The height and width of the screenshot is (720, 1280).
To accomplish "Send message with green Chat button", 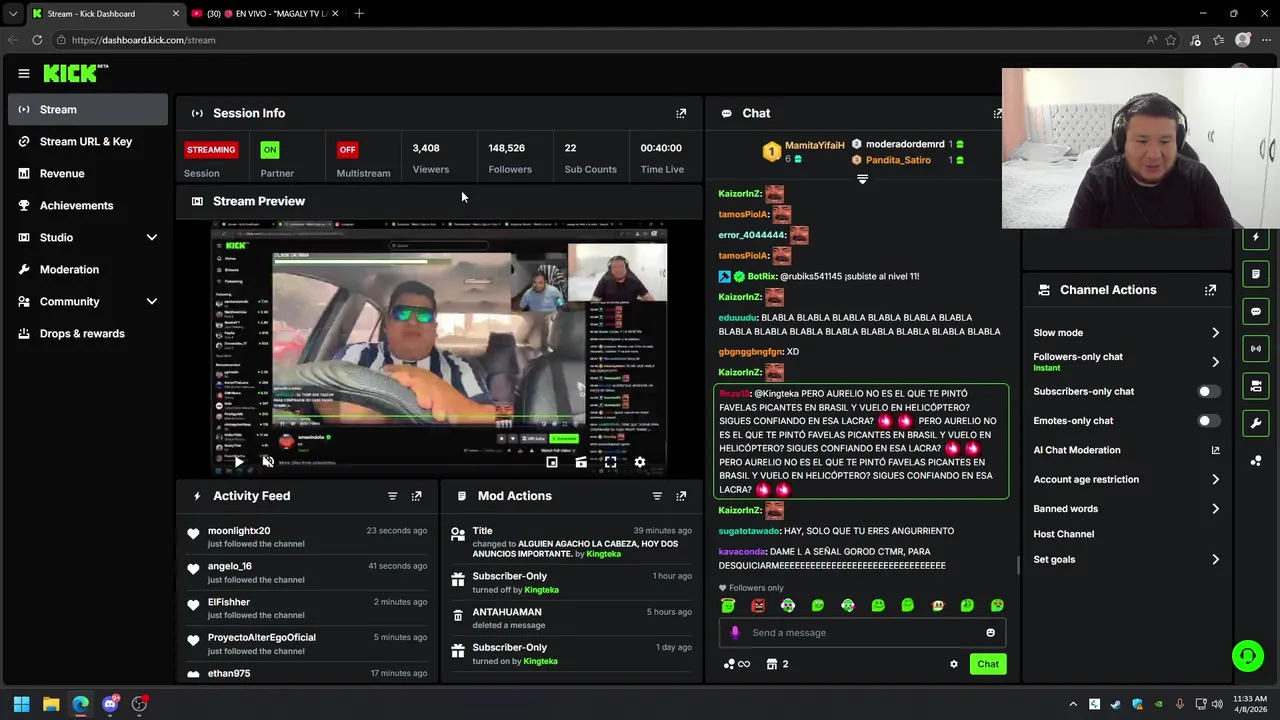I will point(988,664).
